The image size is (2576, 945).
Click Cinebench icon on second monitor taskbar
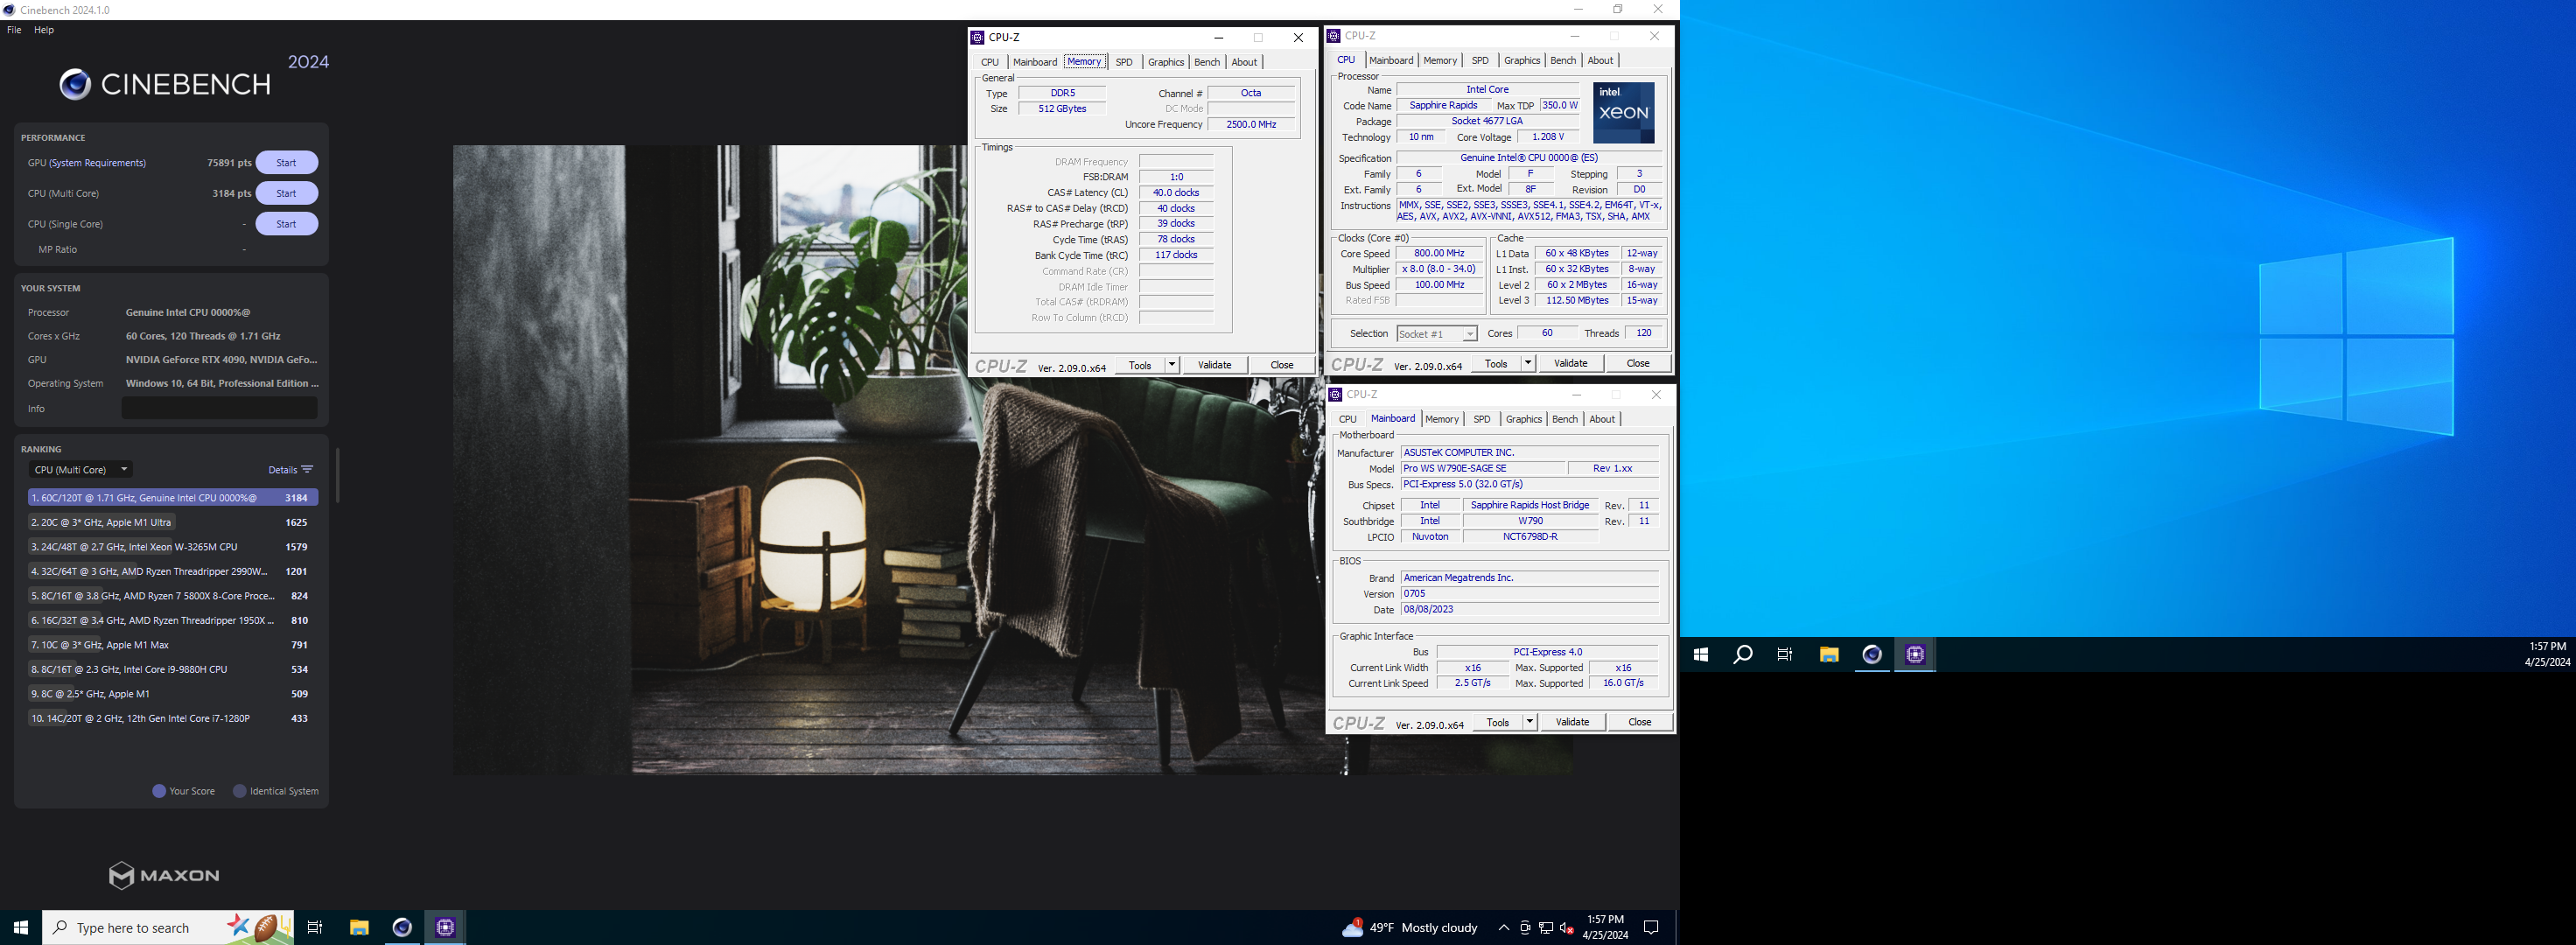(1872, 654)
